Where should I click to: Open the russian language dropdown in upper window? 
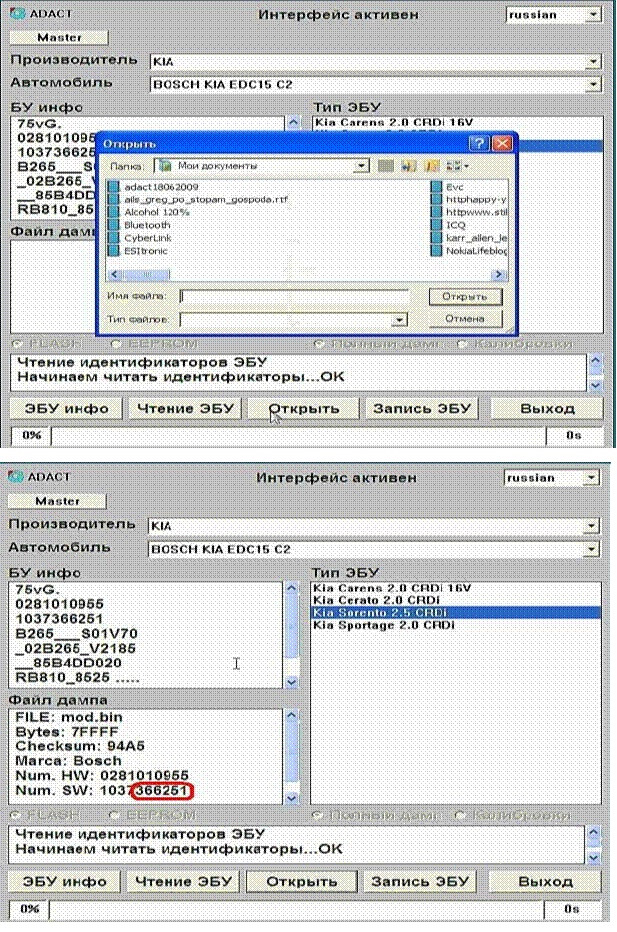(x=593, y=14)
